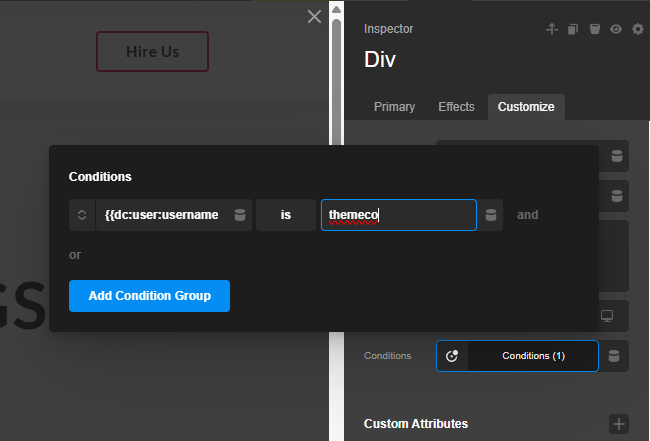Click the topmost dynamic content icon in Customize
Screen dimensions: 650x441
(x=617, y=156)
